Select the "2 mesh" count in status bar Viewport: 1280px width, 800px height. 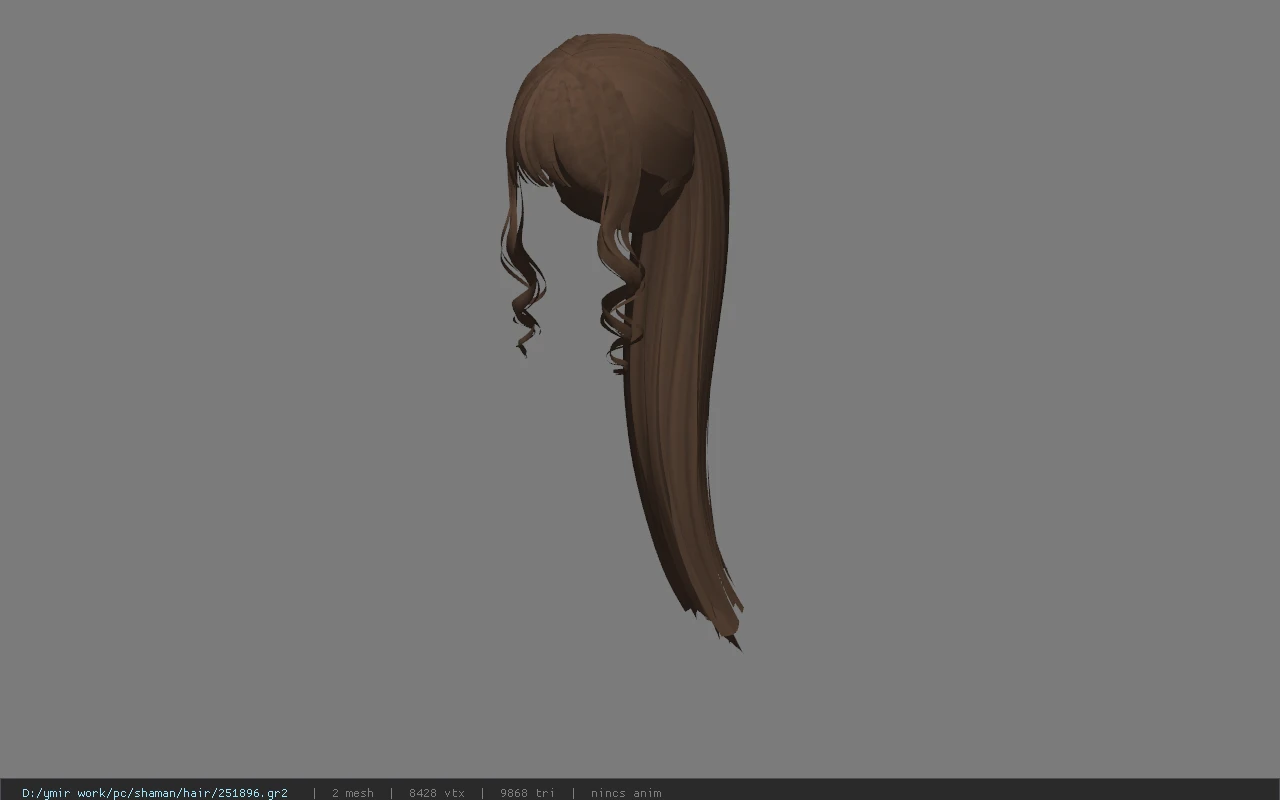pyautogui.click(x=353, y=793)
